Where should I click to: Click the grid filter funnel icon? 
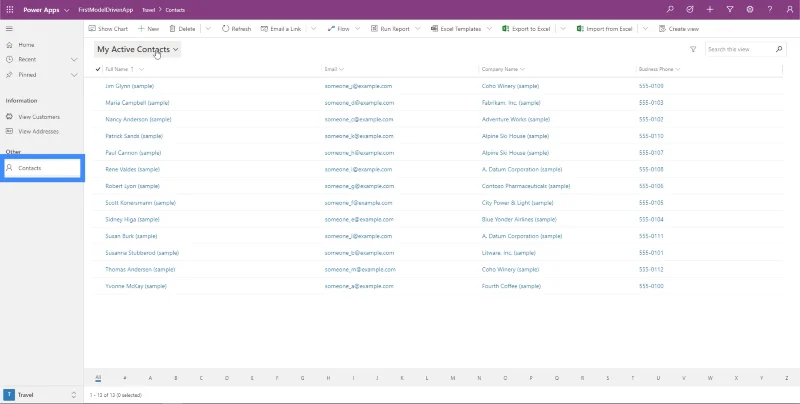click(693, 49)
